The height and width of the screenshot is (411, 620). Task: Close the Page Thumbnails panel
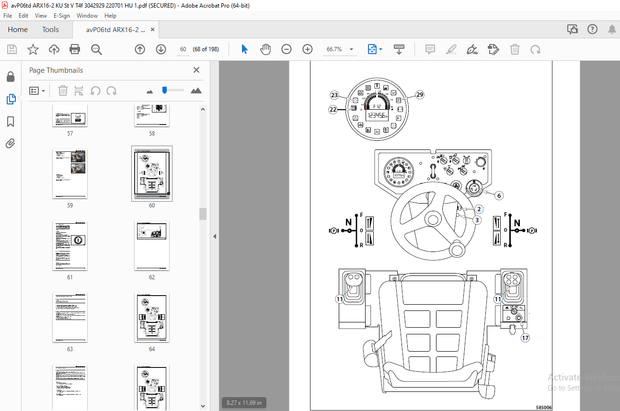coord(197,71)
